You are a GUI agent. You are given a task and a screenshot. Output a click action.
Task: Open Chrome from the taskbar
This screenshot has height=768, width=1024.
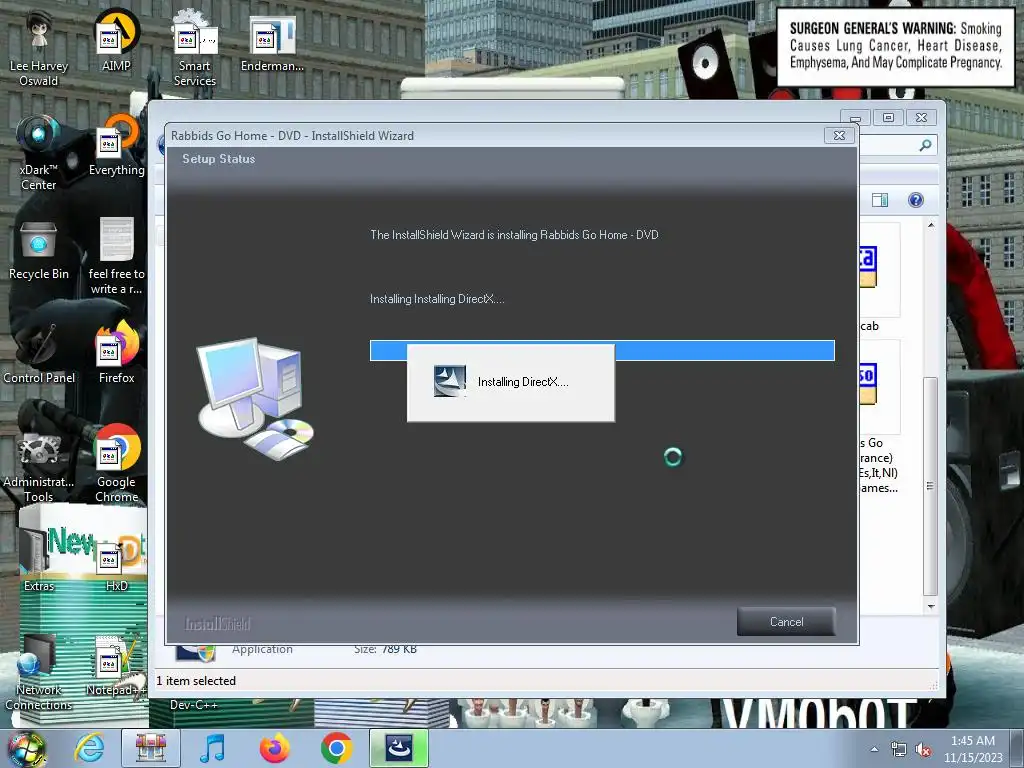pyautogui.click(x=336, y=748)
